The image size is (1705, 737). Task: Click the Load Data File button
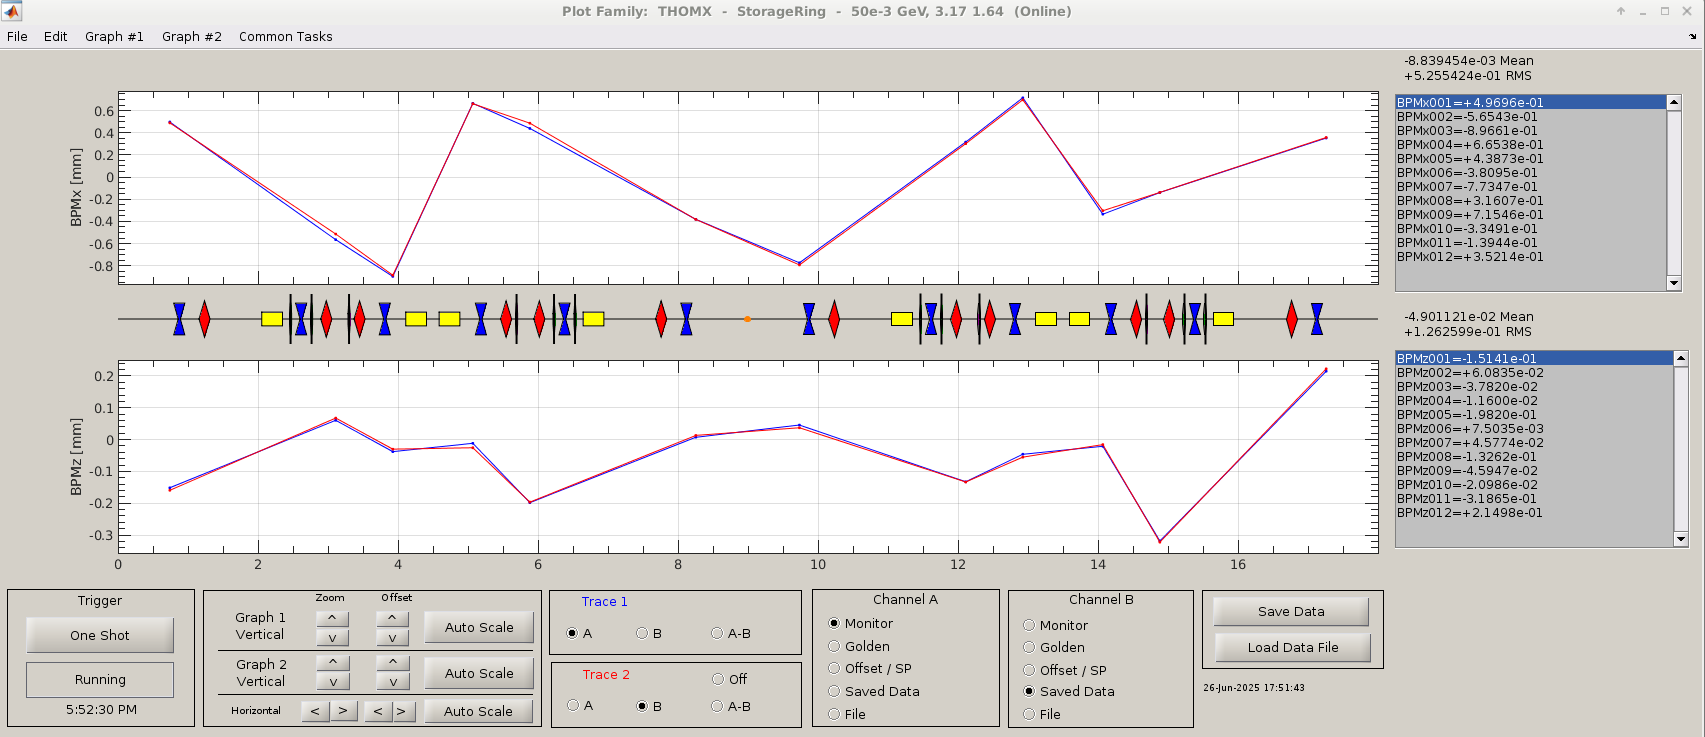1292,647
